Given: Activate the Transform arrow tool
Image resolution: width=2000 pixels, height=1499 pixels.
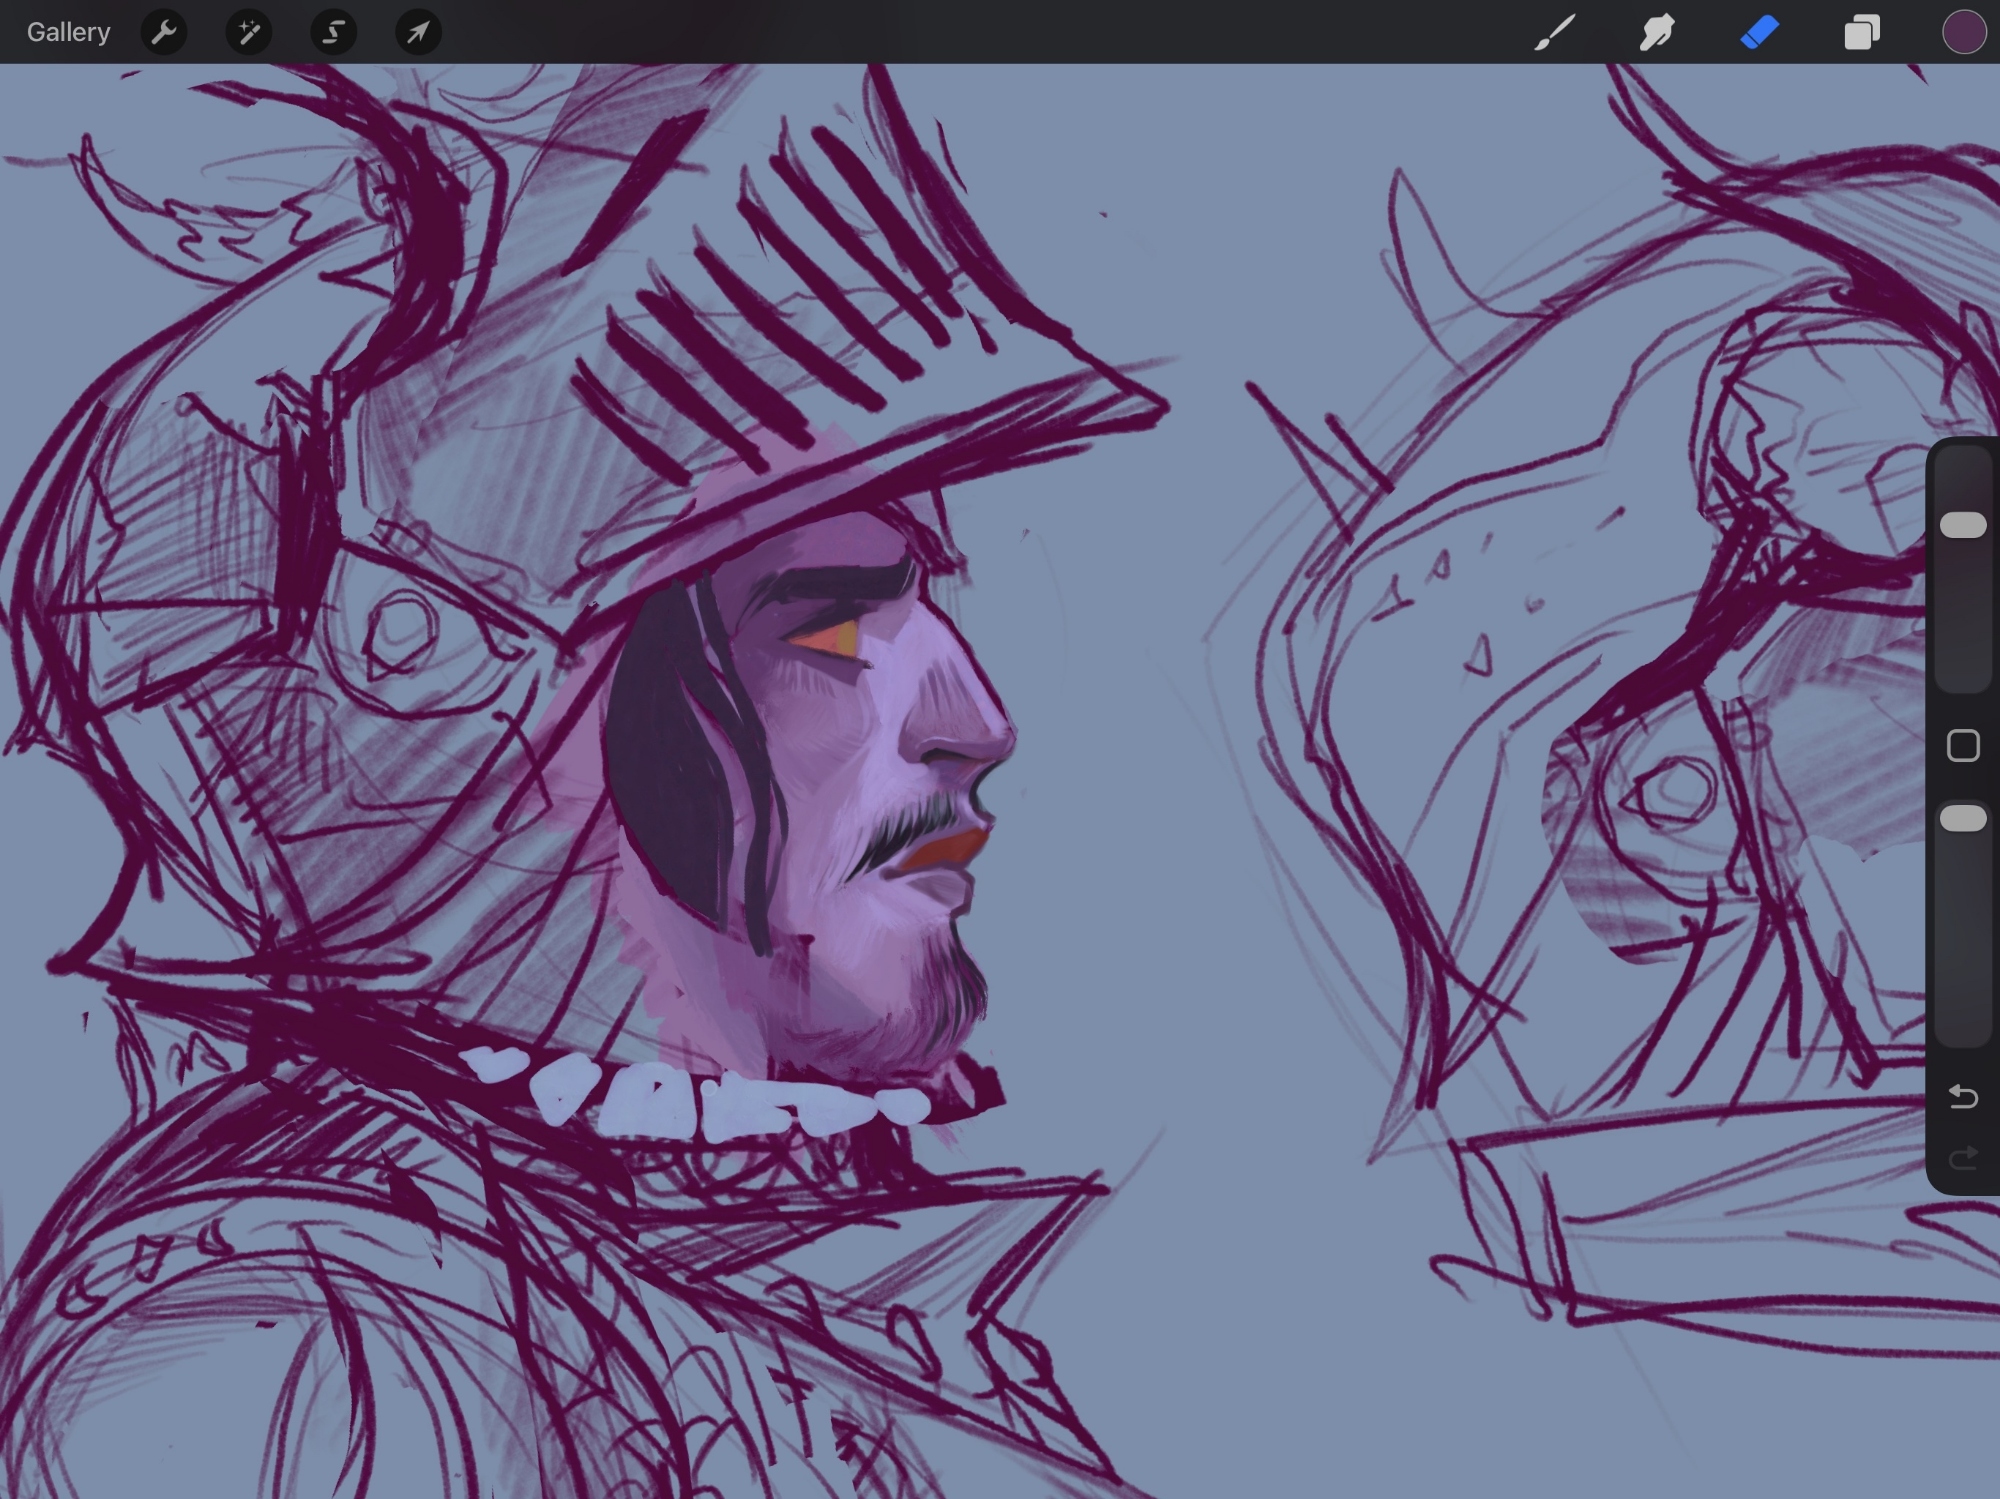Looking at the screenshot, I should coord(418,33).
